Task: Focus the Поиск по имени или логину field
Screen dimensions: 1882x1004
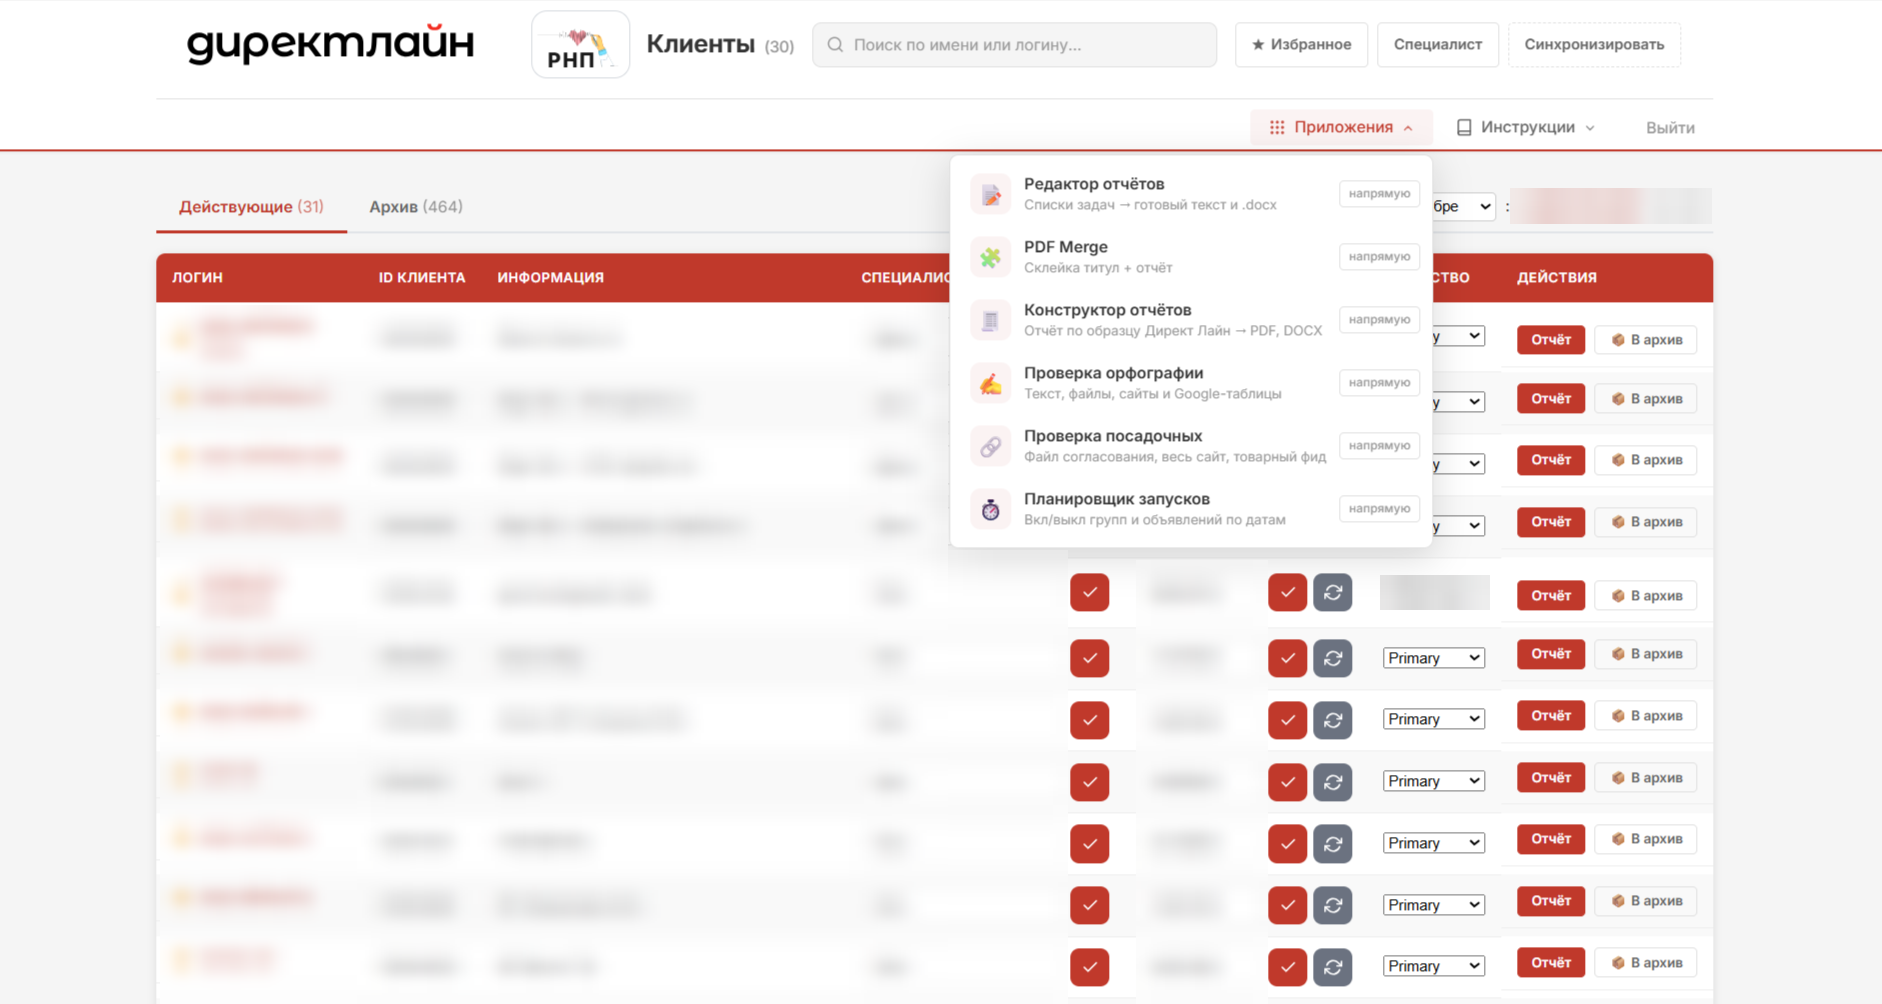Action: pyautogui.click(x=1014, y=45)
